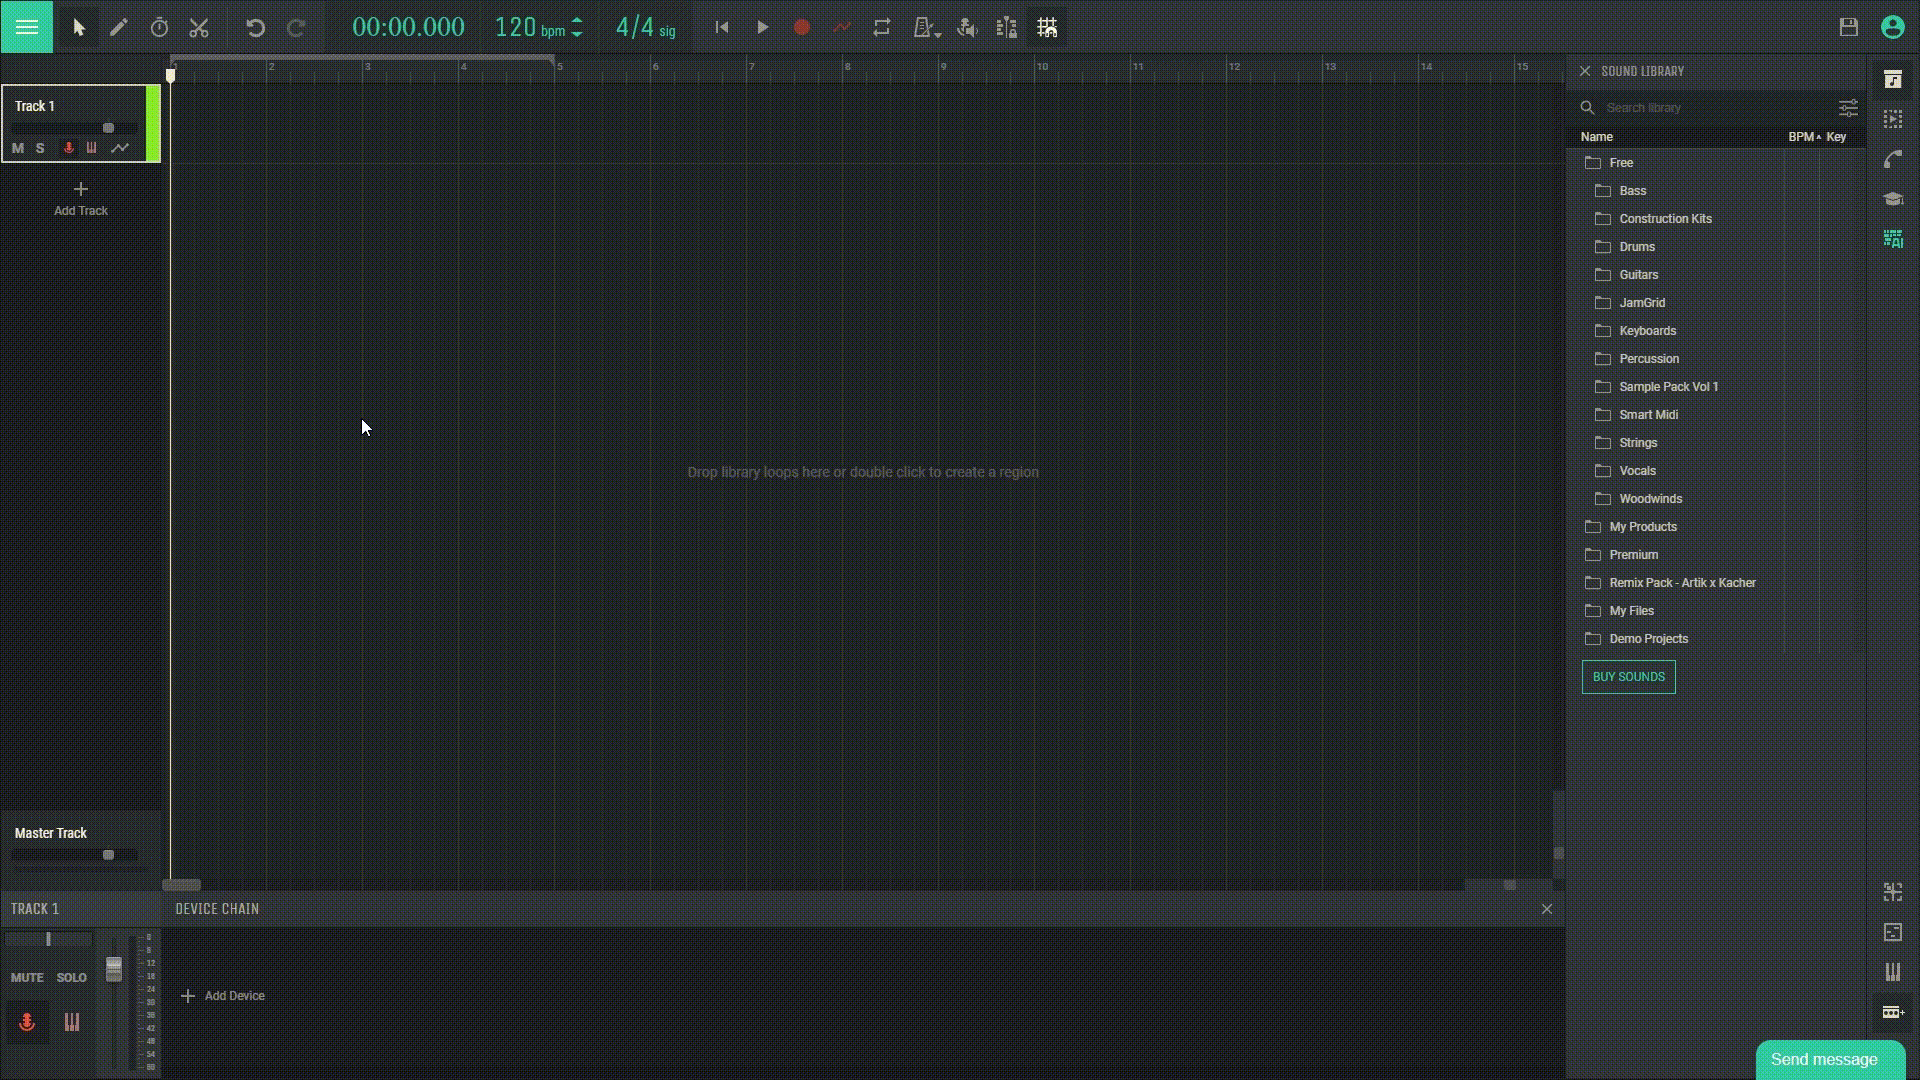This screenshot has width=1920, height=1080.
Task: Solo Track 1 using S button
Action: [x=40, y=148]
